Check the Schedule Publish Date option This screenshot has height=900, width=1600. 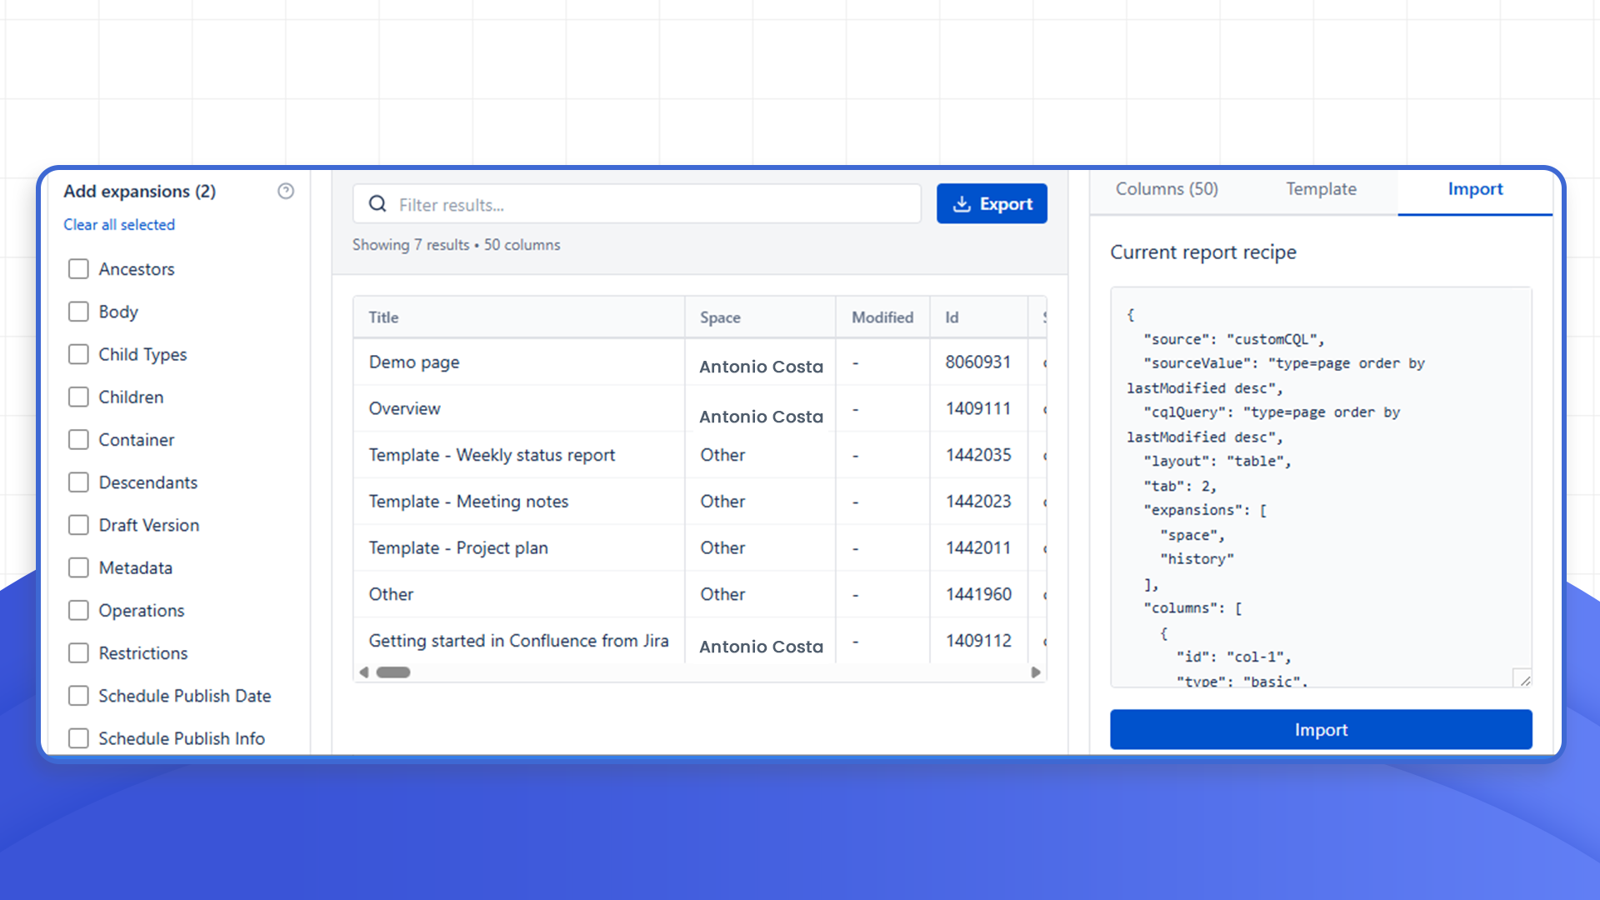78,695
